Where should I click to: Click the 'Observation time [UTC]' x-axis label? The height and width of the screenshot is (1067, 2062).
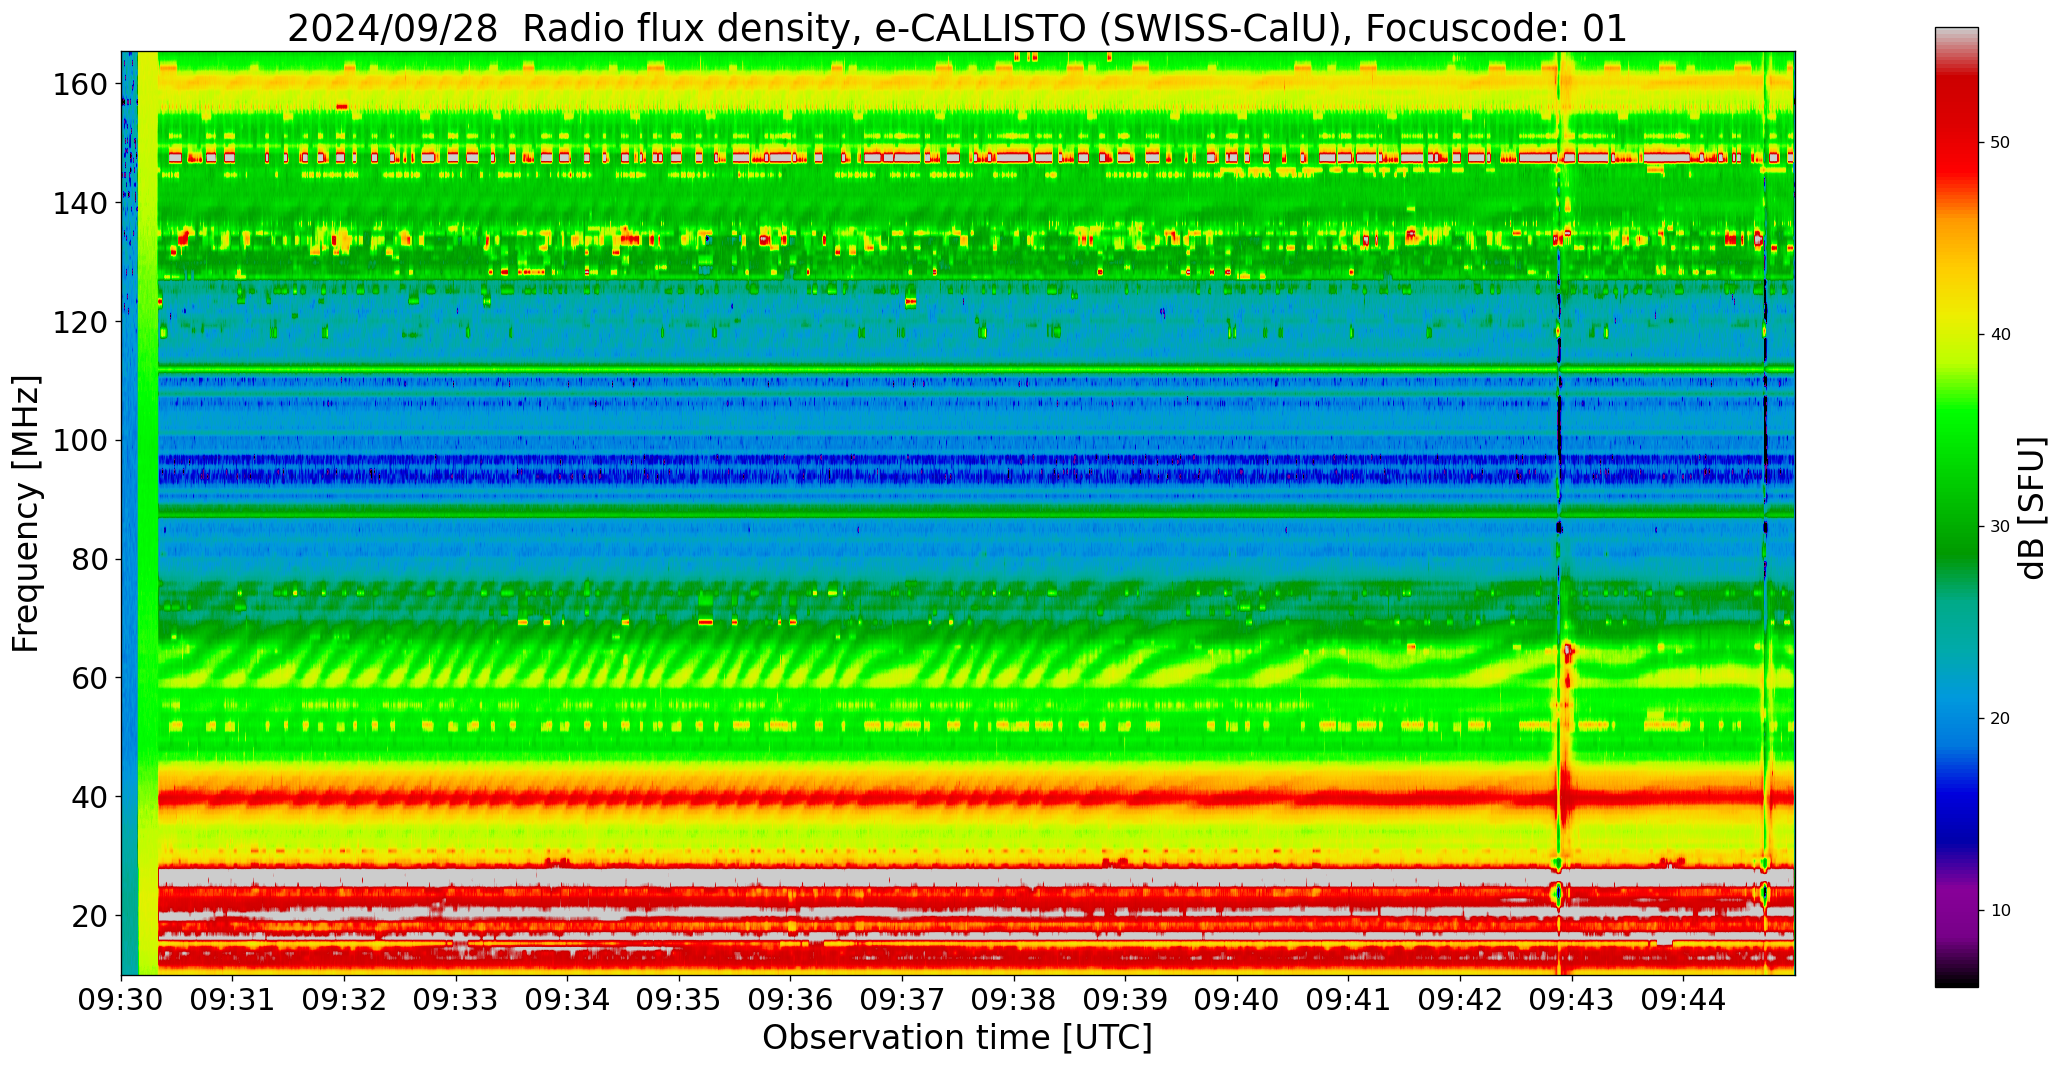point(957,1037)
